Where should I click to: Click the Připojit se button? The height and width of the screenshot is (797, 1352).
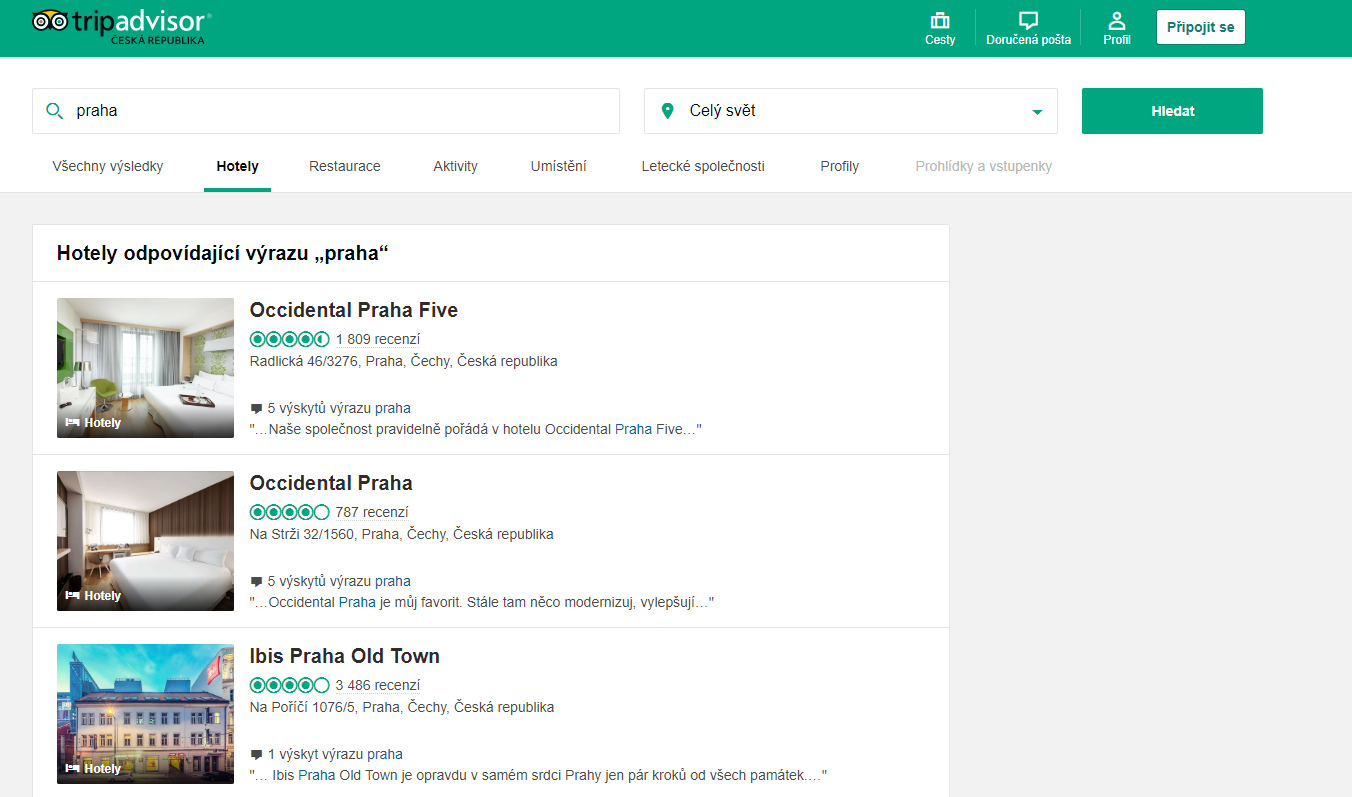(1201, 27)
